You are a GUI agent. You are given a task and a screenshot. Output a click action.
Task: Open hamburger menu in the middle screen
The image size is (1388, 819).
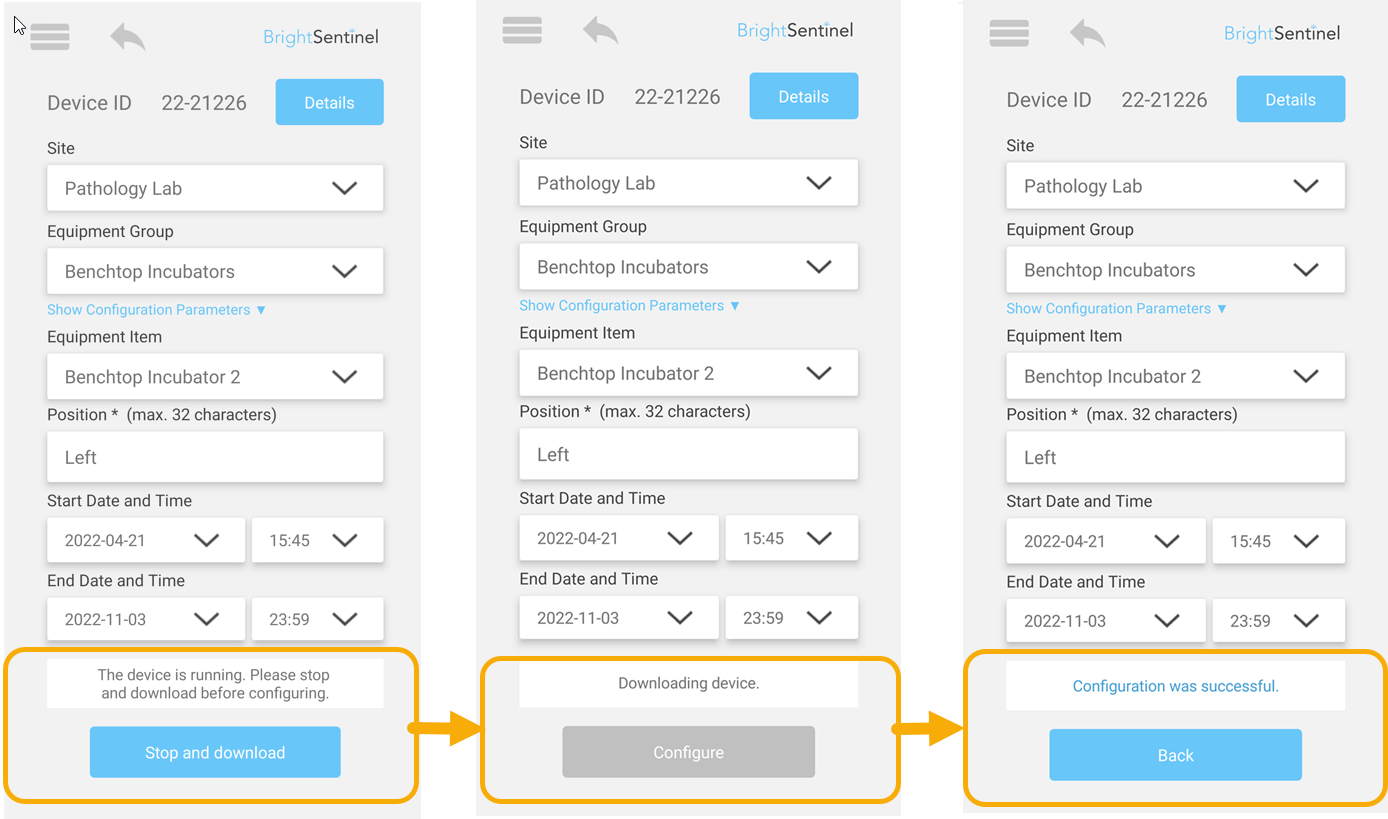tap(522, 30)
